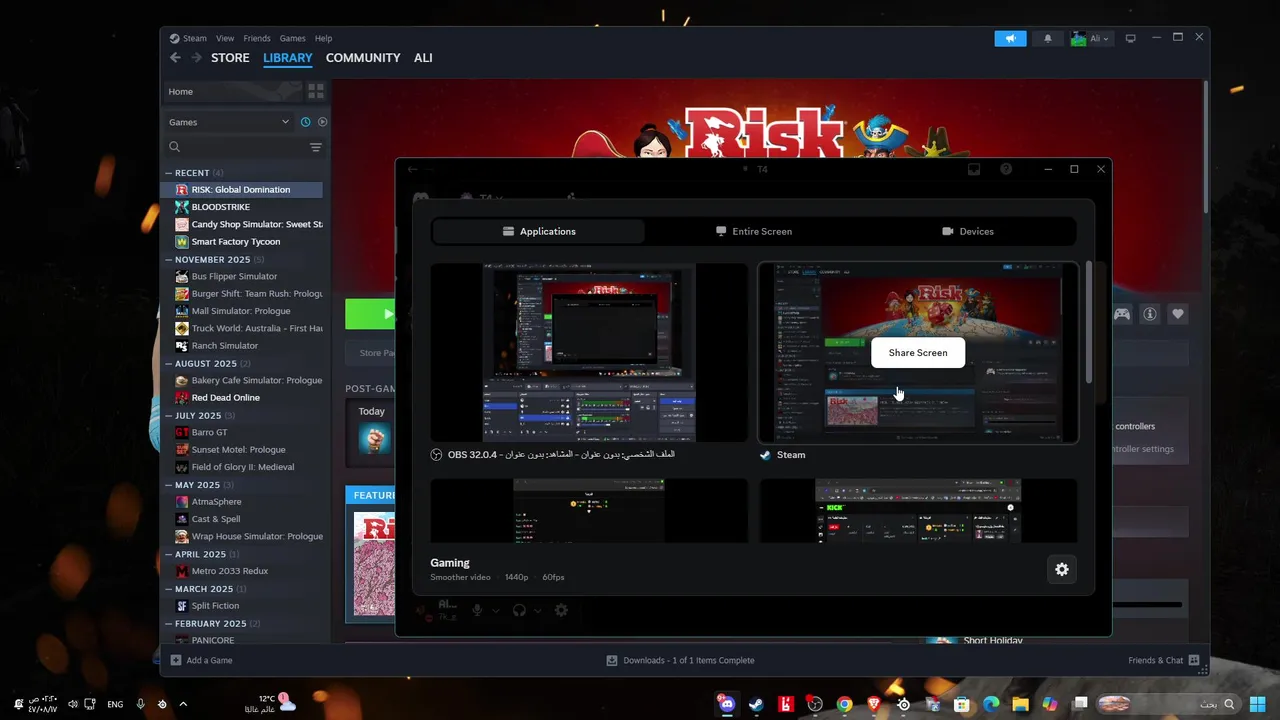
Task: Click Share Screen on the Steam window
Action: coord(918,352)
